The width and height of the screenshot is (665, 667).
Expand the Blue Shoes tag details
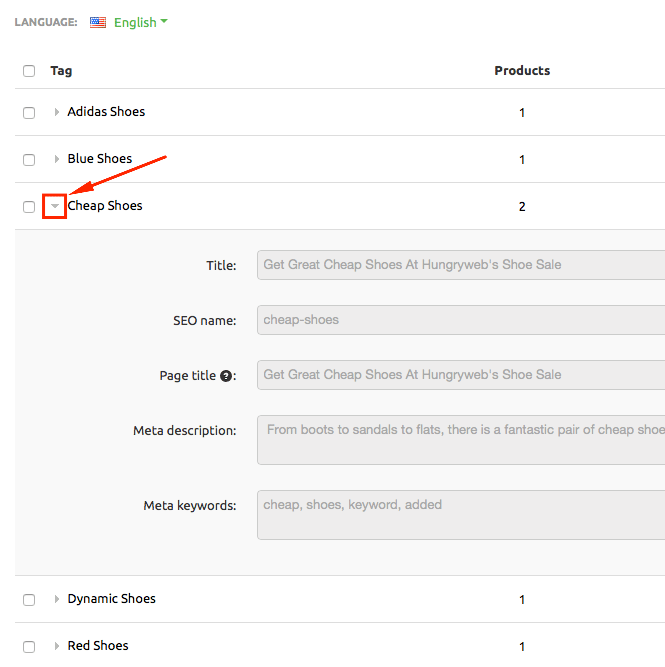(56, 159)
